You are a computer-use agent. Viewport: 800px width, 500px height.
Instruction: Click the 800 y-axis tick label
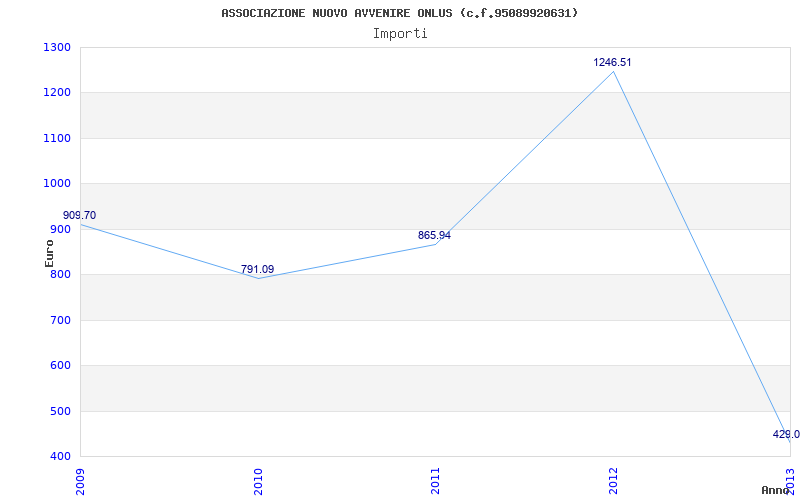60,275
